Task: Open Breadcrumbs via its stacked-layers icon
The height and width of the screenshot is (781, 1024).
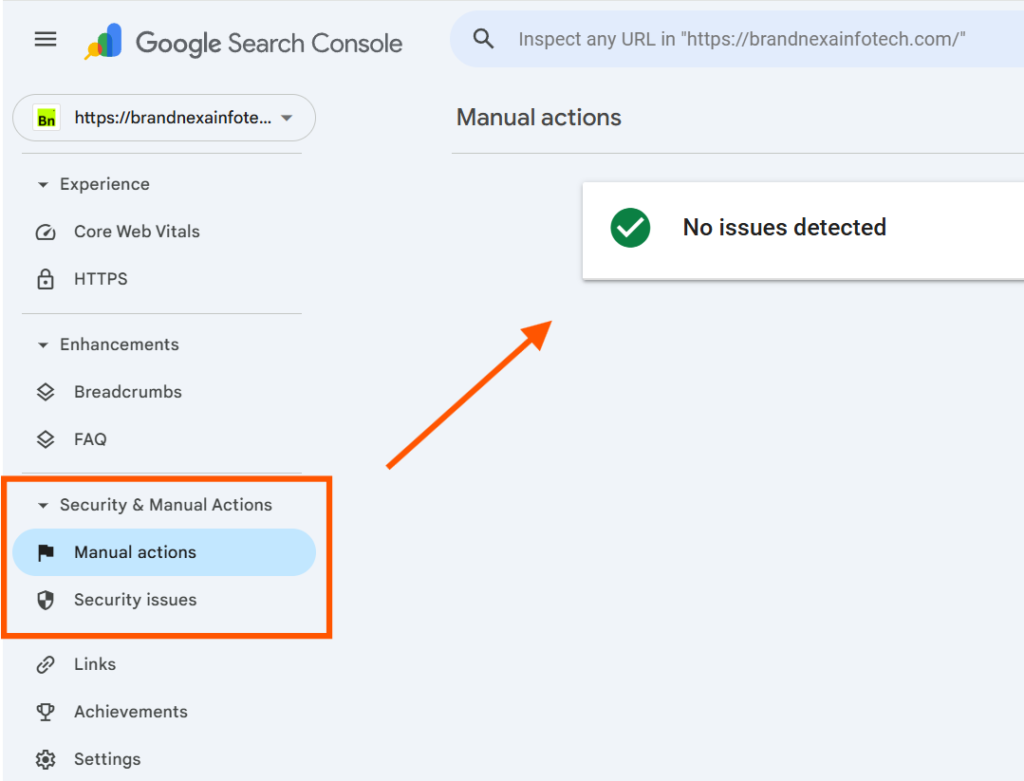Action: (46, 392)
